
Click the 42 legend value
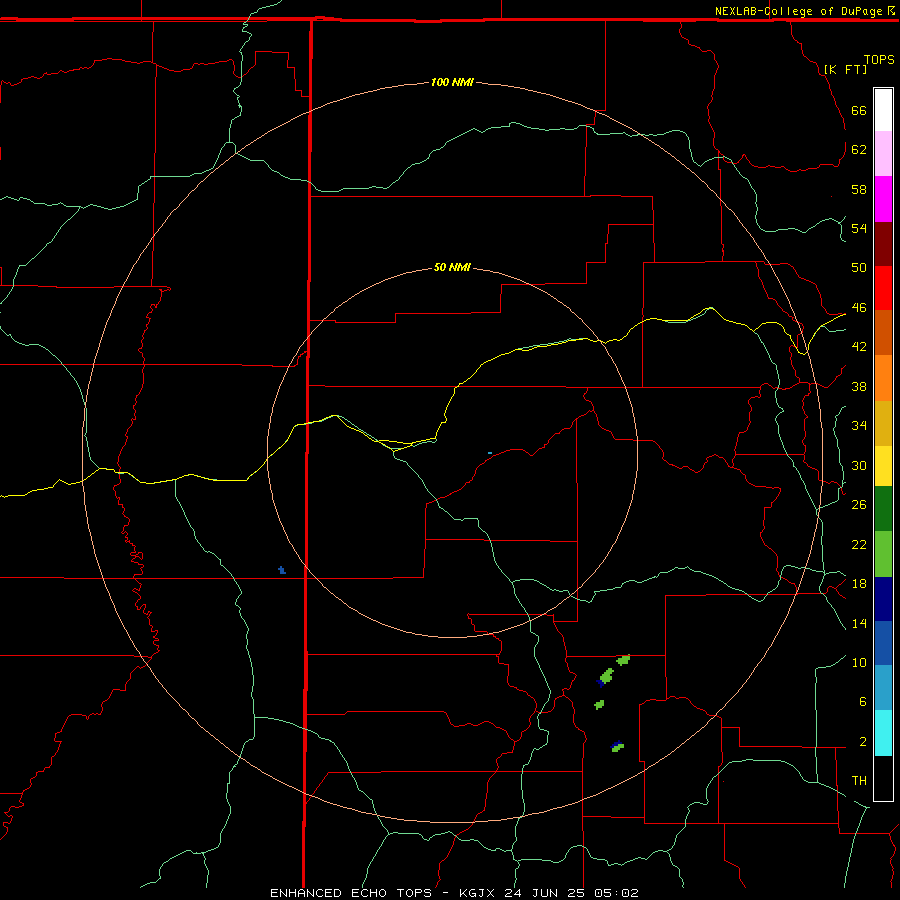click(859, 346)
